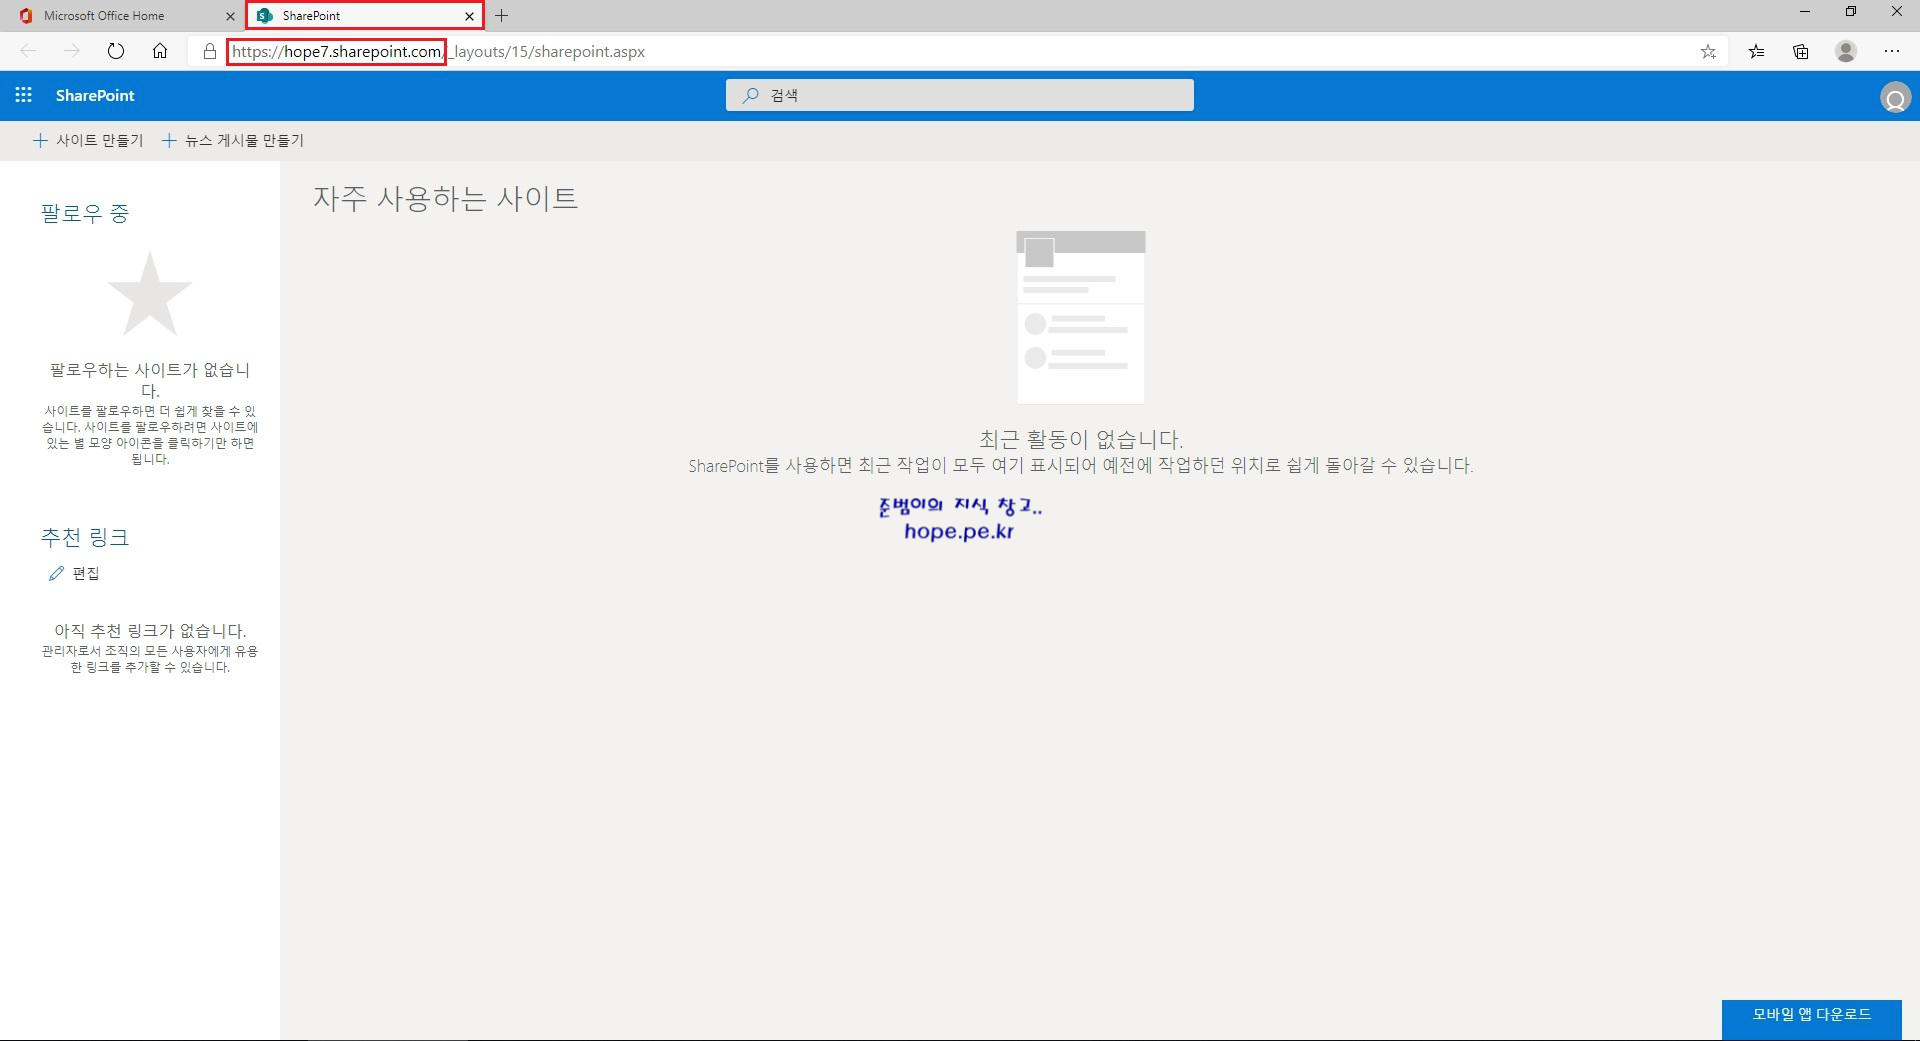Open the account profile circle in header

pyautogui.click(x=1895, y=98)
